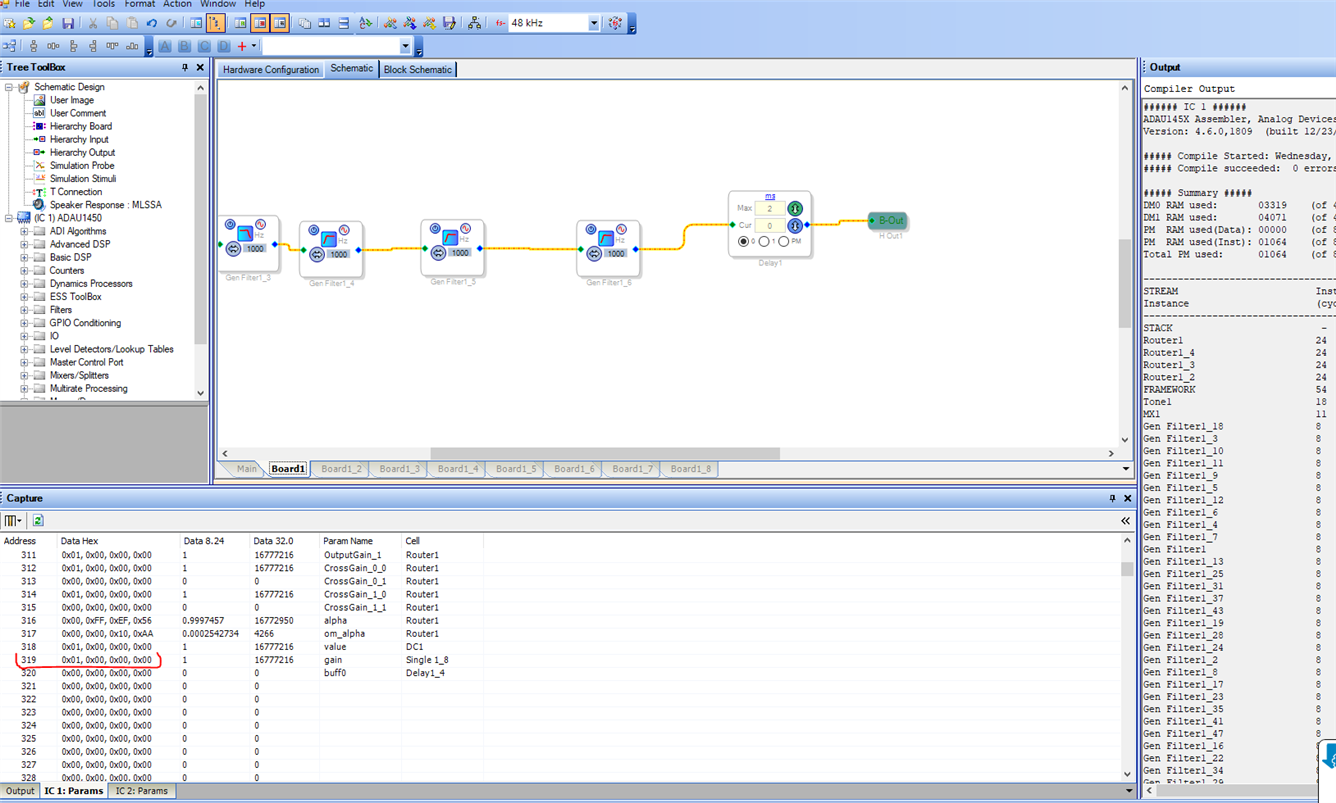
Task: Click the Copy toolbar icon
Action: (x=112, y=23)
